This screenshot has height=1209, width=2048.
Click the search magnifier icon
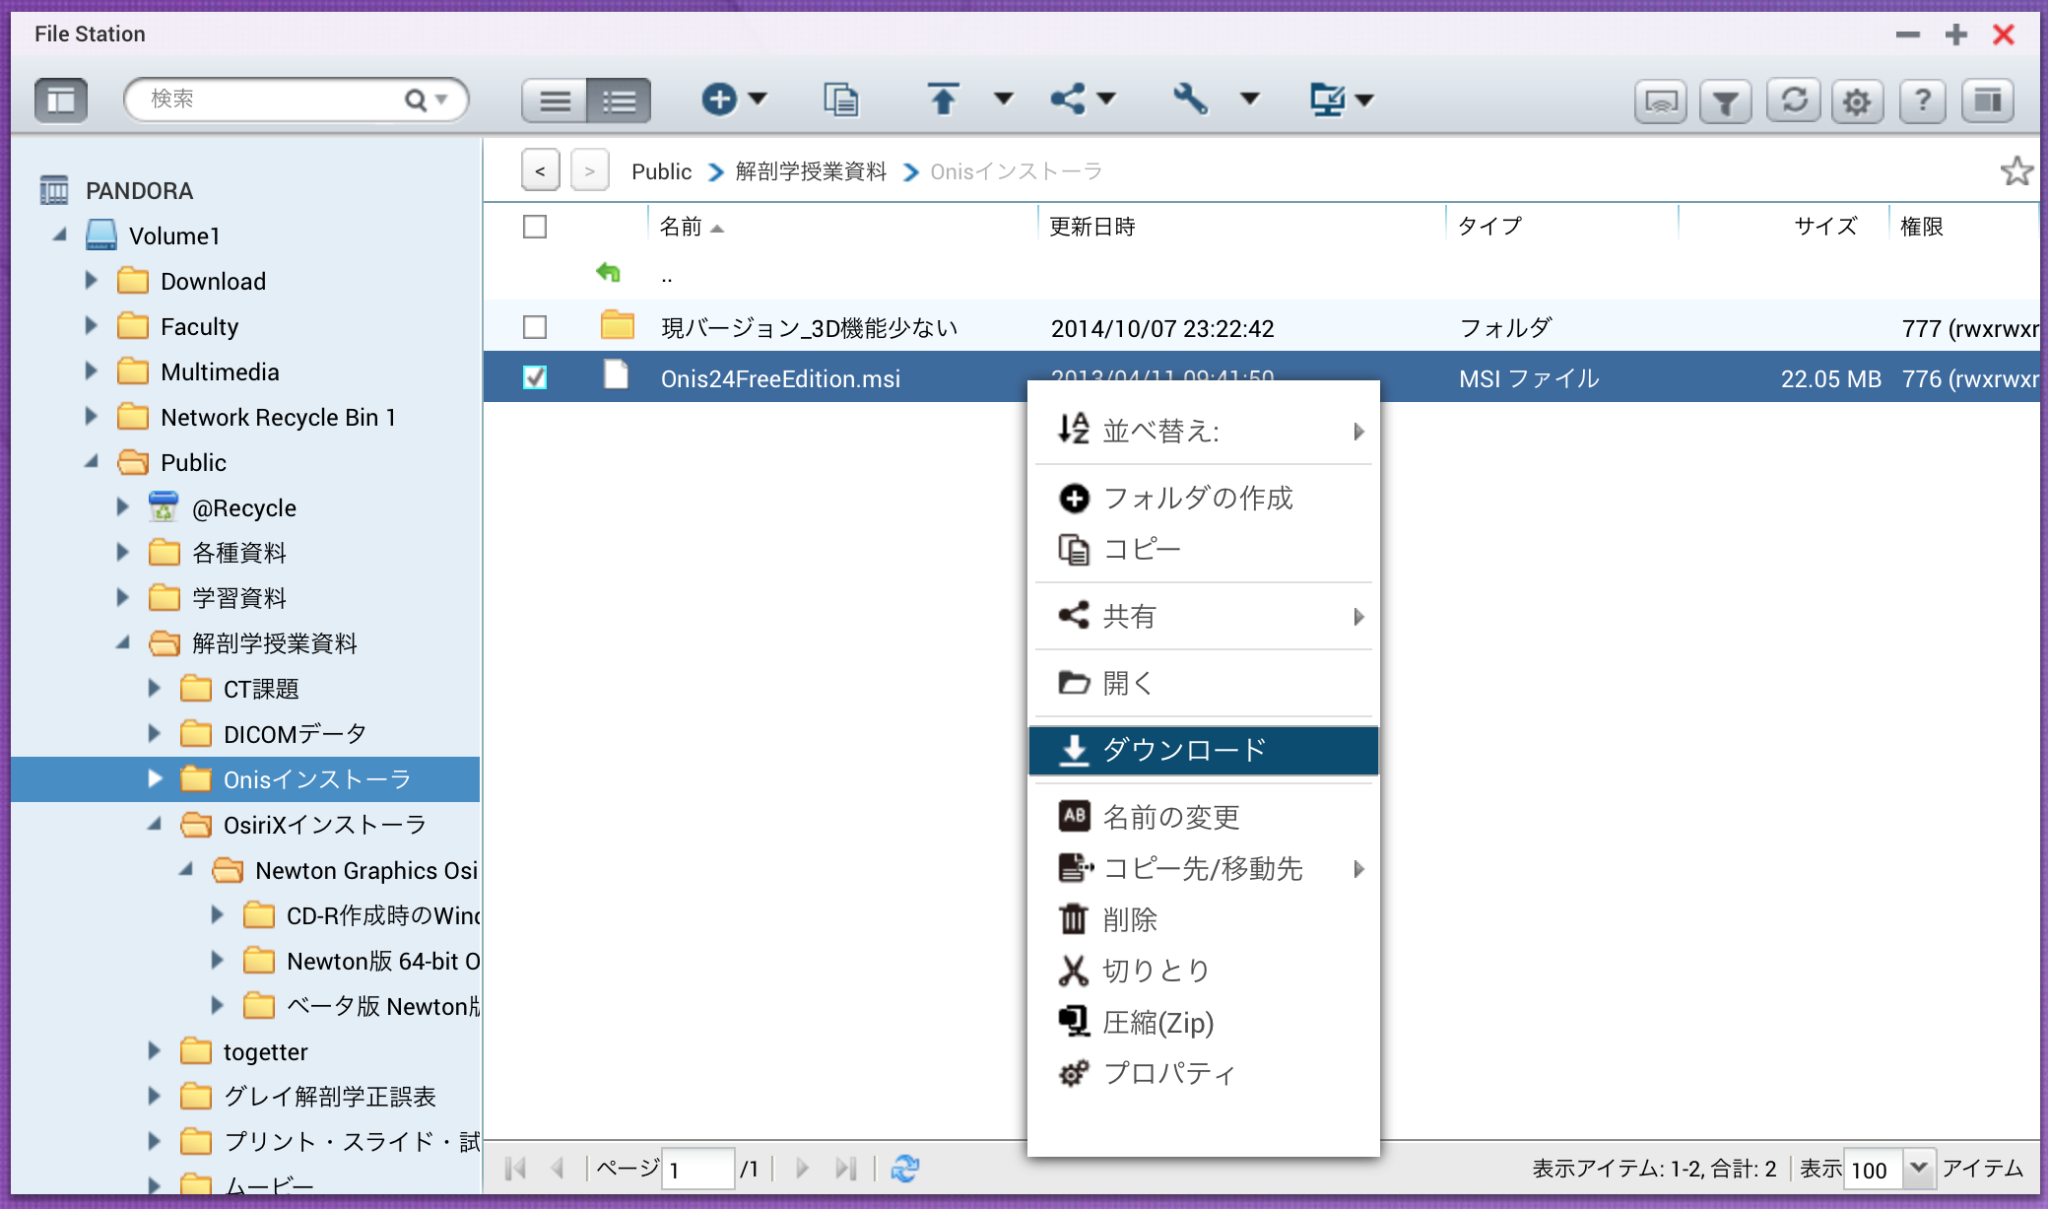point(415,99)
